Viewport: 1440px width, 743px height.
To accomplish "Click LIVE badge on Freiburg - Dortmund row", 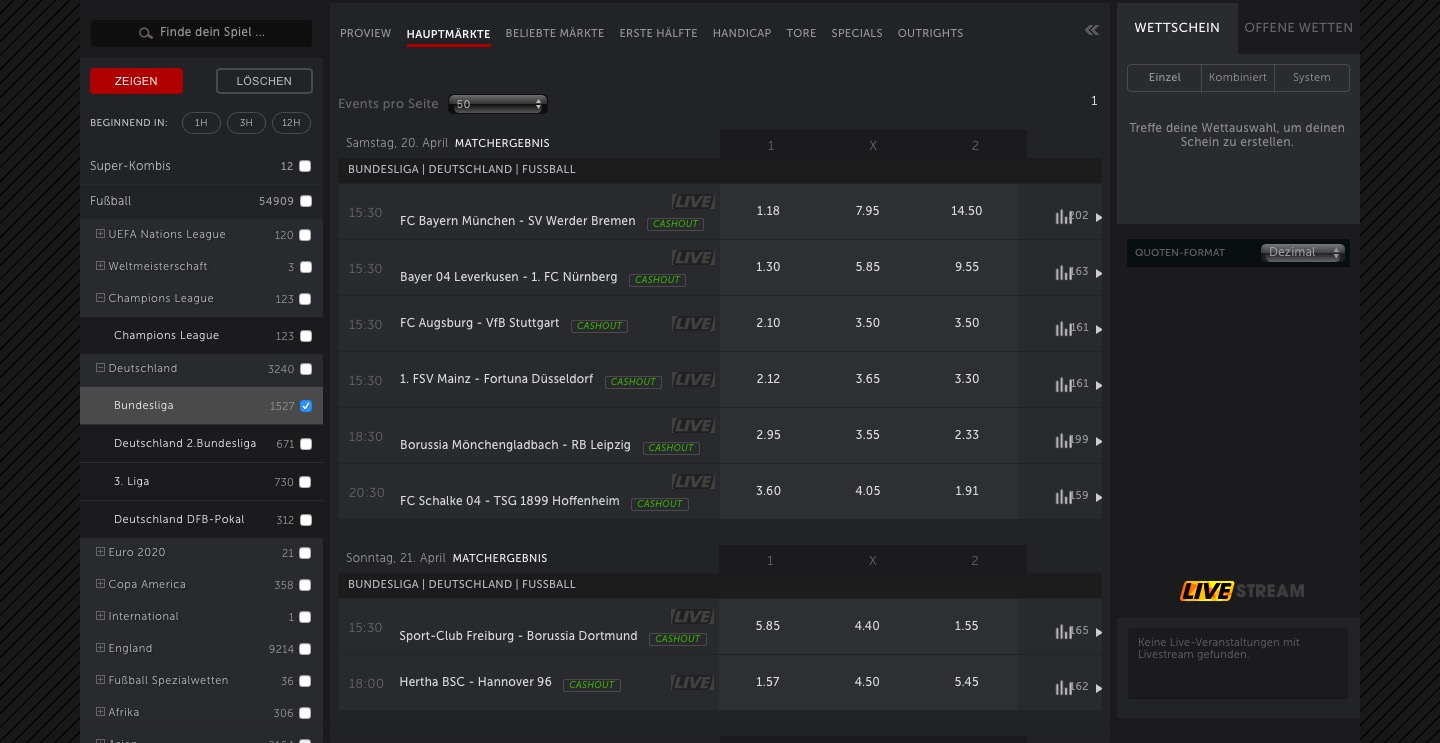I will point(693,616).
